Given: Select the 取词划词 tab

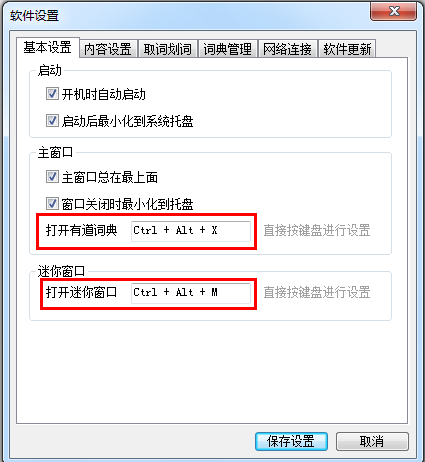Looking at the screenshot, I should point(168,49).
